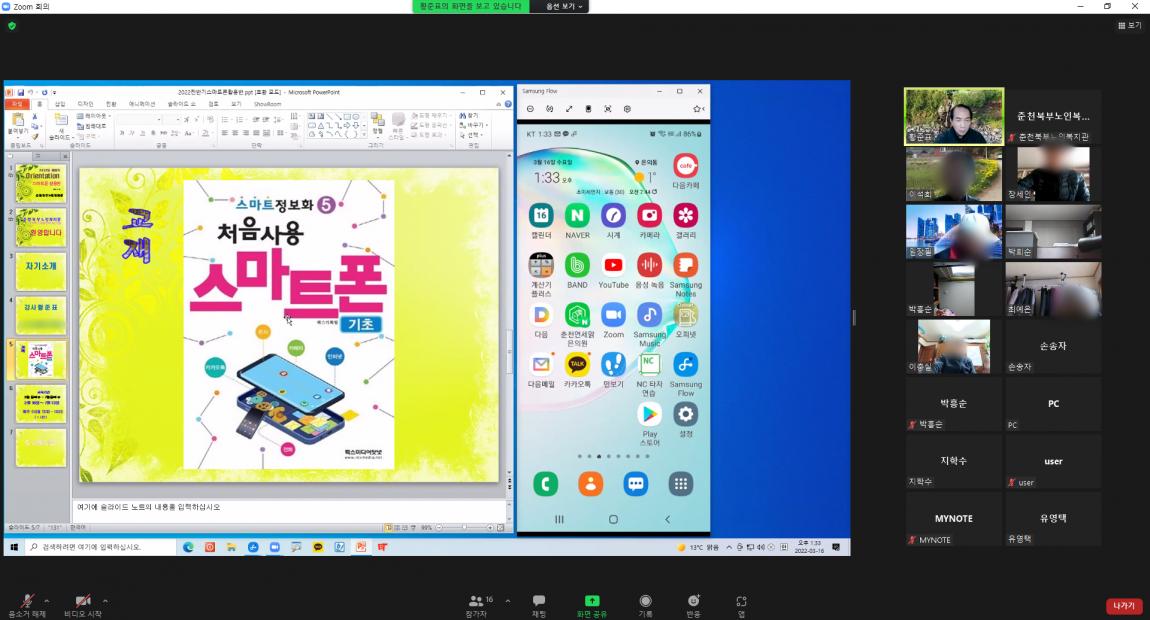Open Gallery app on phone screen
Screen dimensions: 1150x620
pos(685,220)
